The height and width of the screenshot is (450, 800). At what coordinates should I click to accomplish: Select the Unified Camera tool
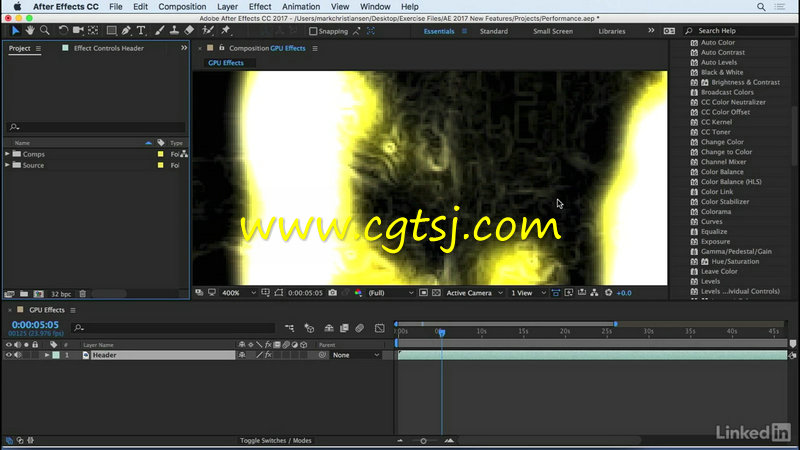pos(78,31)
